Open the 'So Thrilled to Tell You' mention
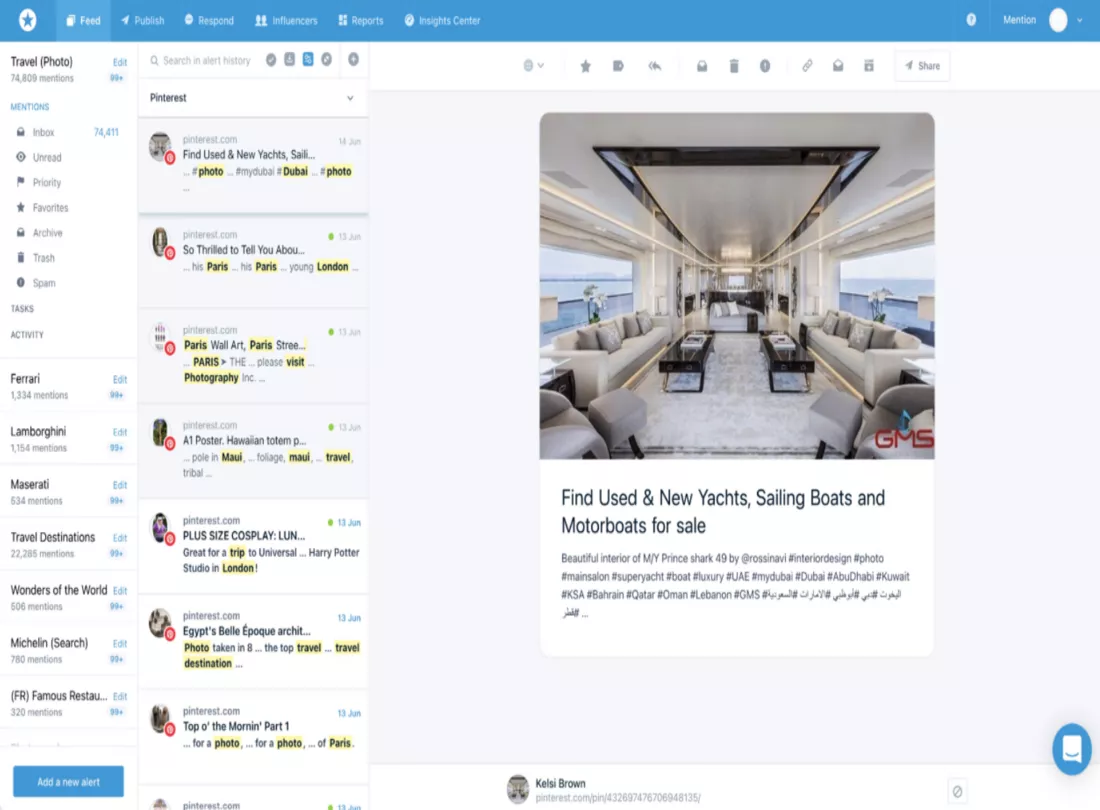This screenshot has width=1100, height=810. [x=253, y=259]
